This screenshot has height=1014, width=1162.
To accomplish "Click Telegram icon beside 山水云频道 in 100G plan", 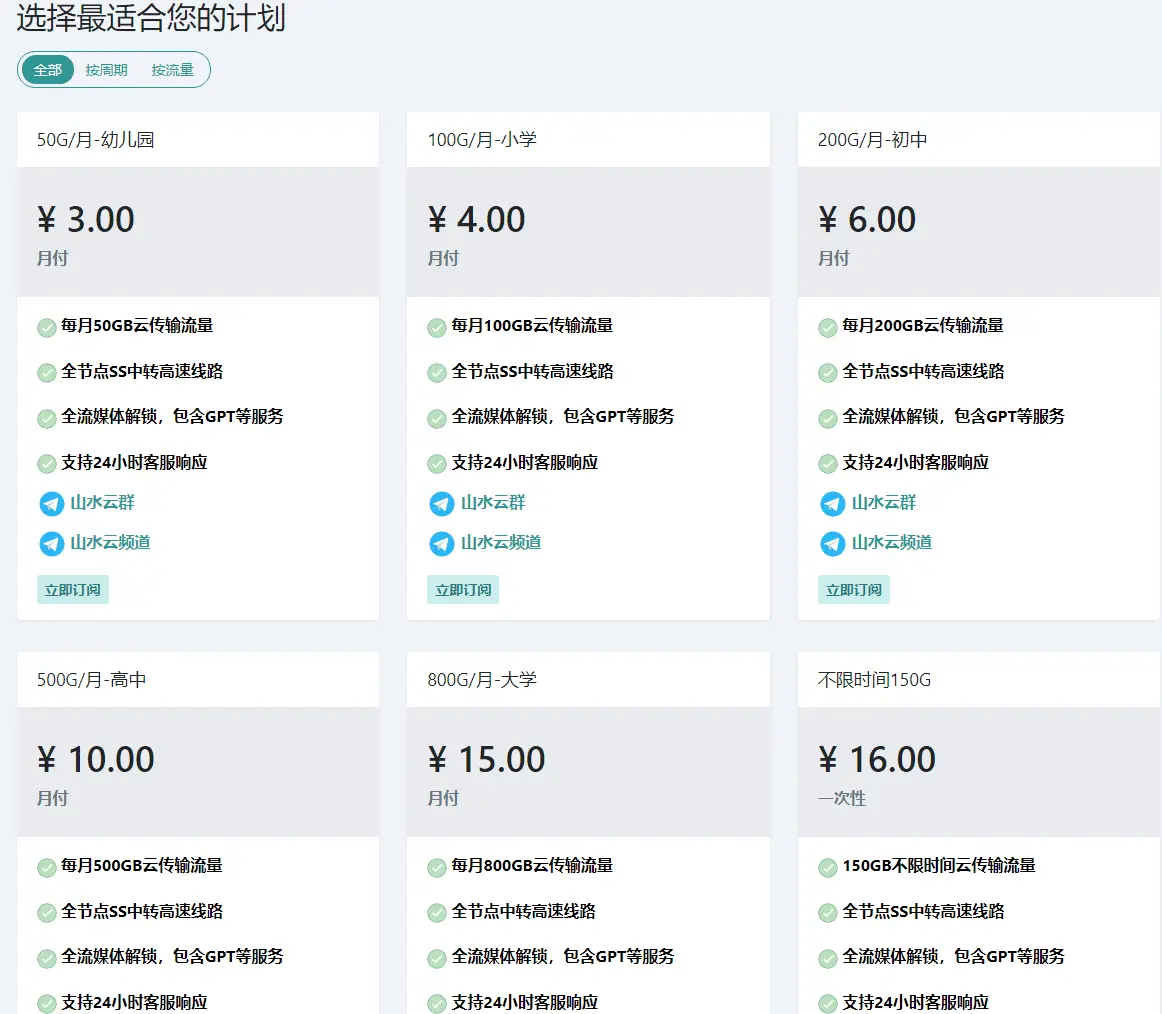I will (441, 544).
